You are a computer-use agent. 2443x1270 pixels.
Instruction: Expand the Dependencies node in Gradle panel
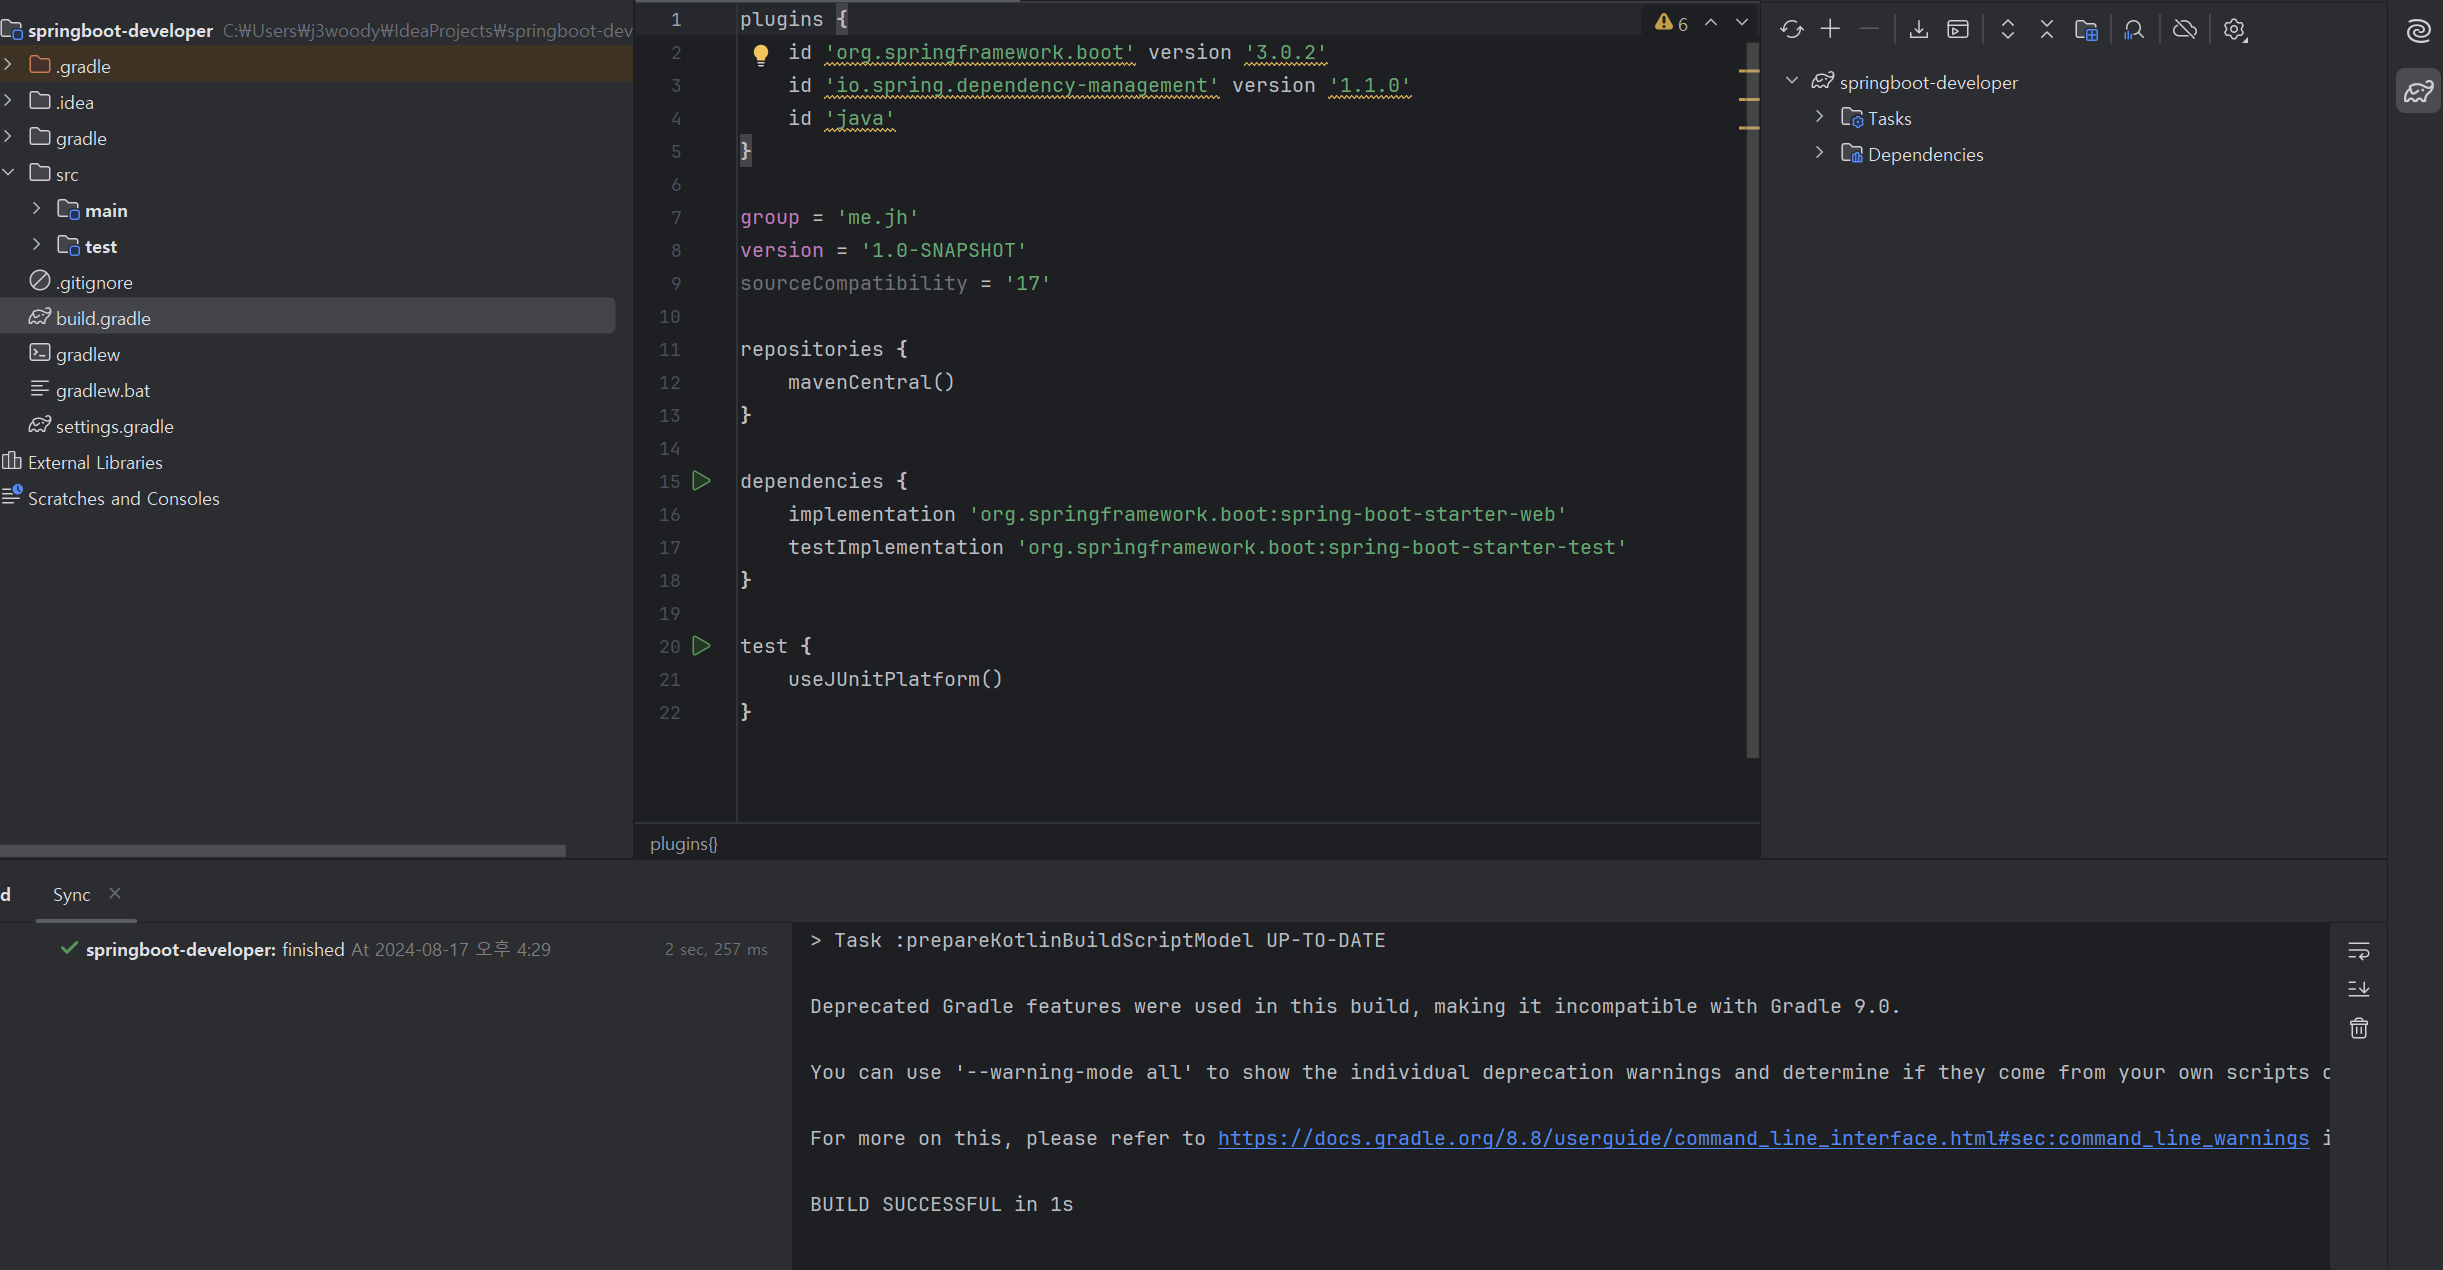tap(1820, 153)
